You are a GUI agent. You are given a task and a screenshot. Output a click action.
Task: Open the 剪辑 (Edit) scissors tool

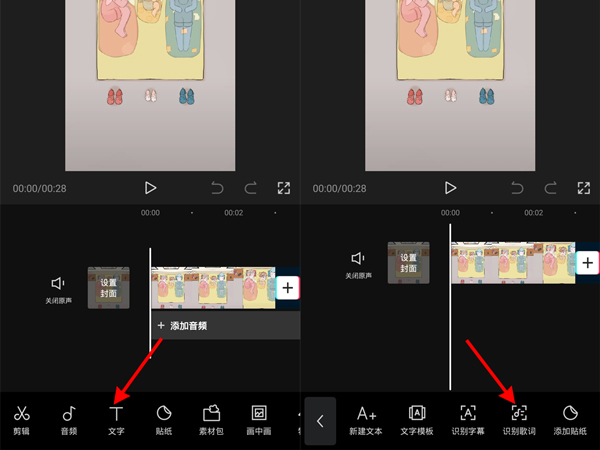[x=22, y=420]
